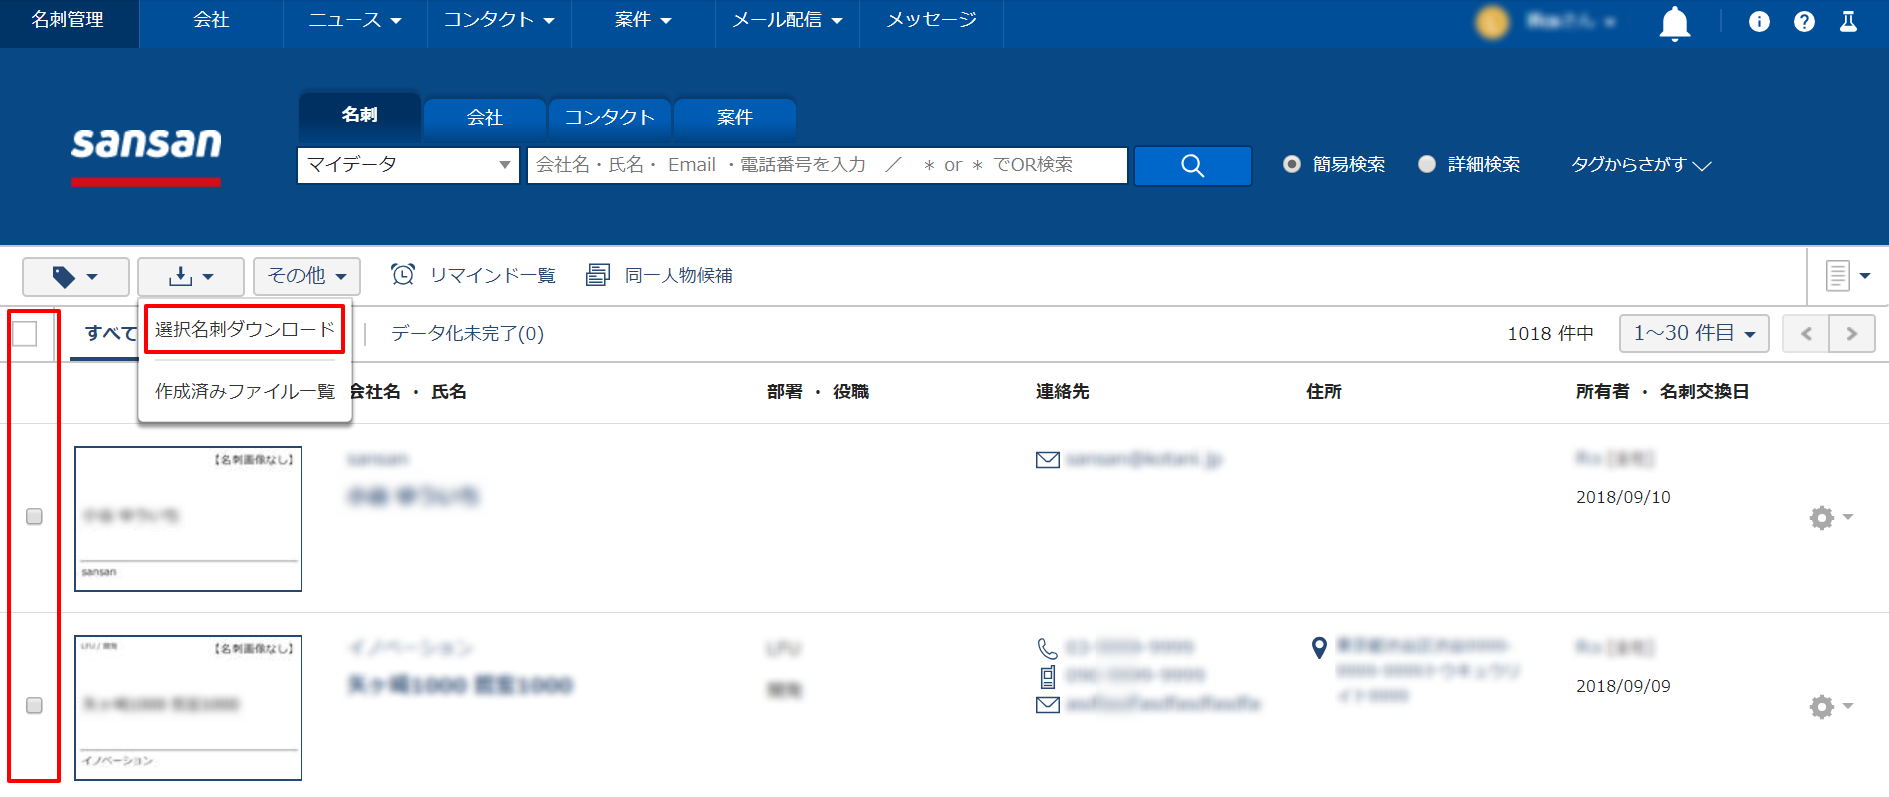The image size is (1889, 797).
Task: Go to next page arrow
Action: (x=1851, y=334)
